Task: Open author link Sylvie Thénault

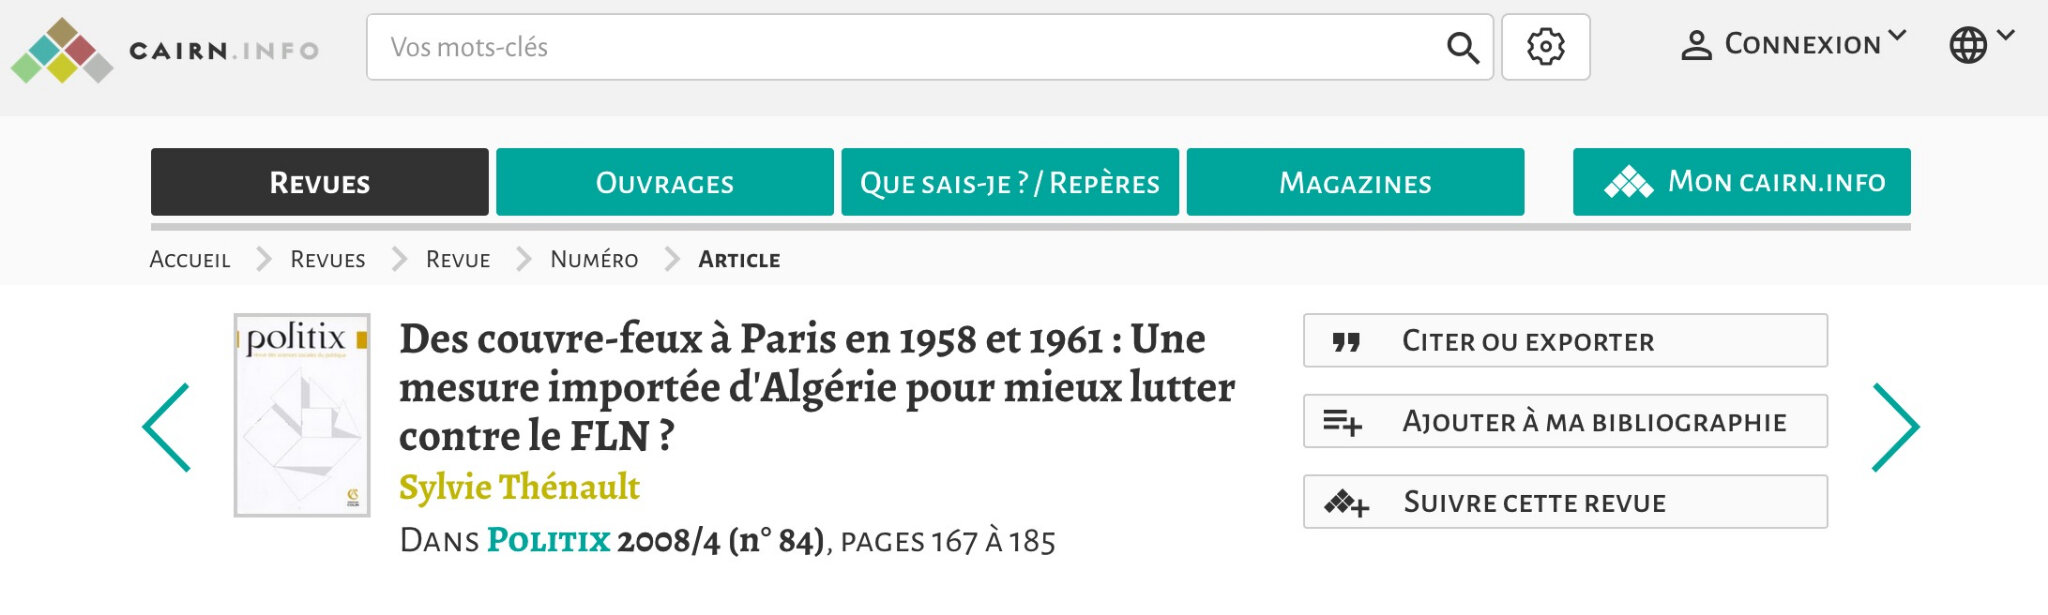Action: pos(519,487)
